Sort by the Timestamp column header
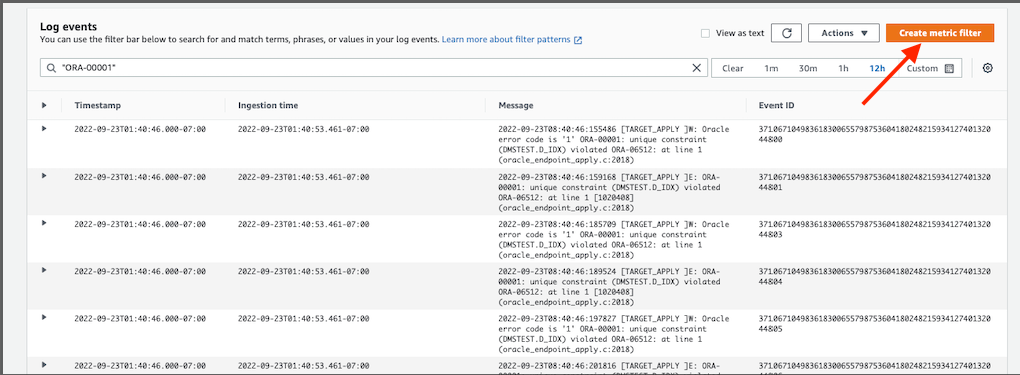This screenshot has height=375, width=1020. pos(98,105)
